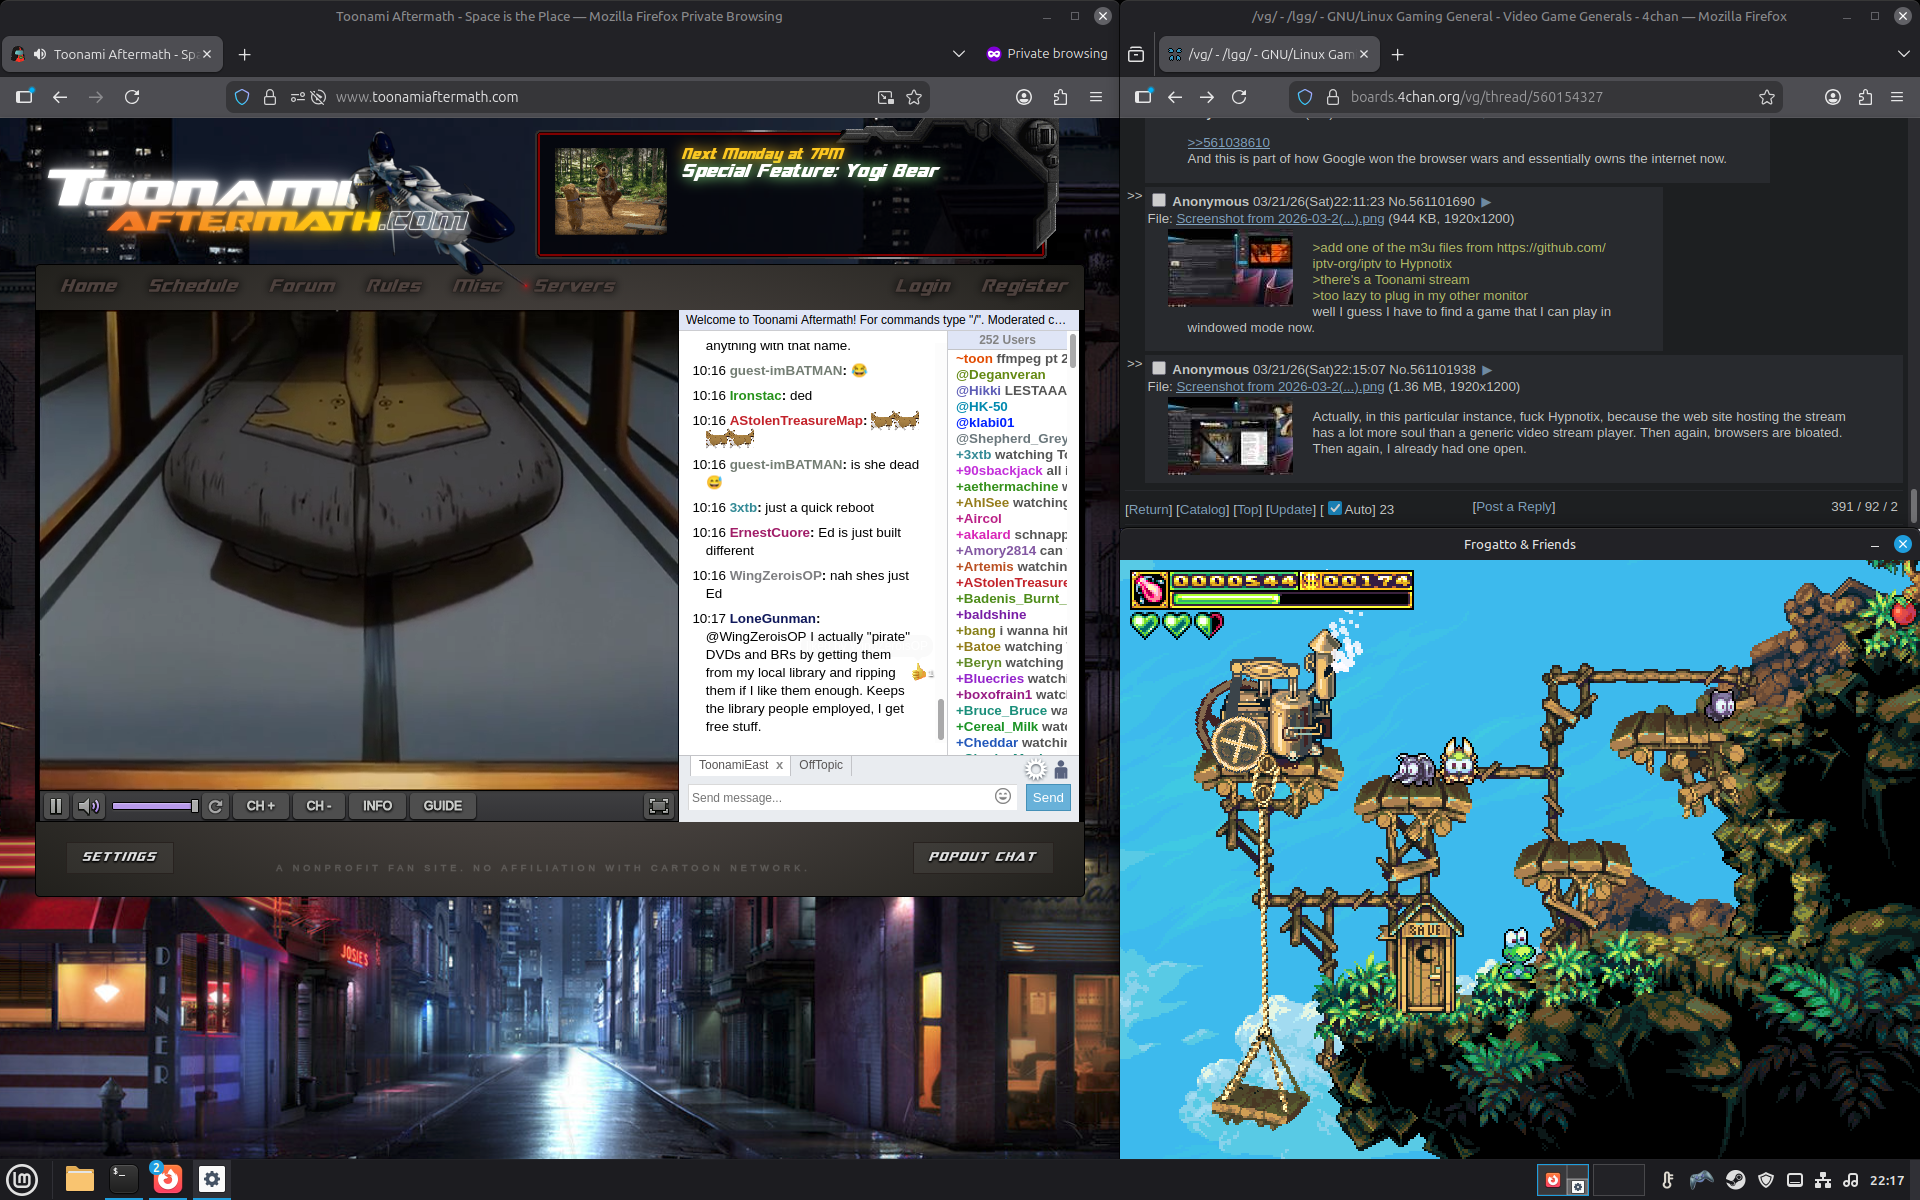Image resolution: width=1920 pixels, height=1200 pixels.
Task: Toggle the Auto update checkbox
Action: pos(1335,508)
